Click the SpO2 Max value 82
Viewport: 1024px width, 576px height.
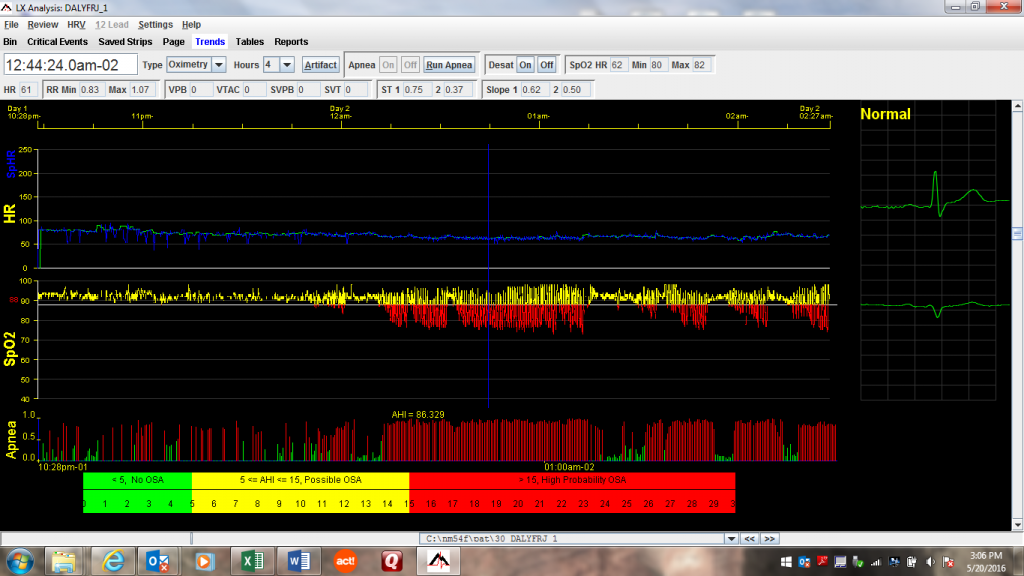pos(700,65)
